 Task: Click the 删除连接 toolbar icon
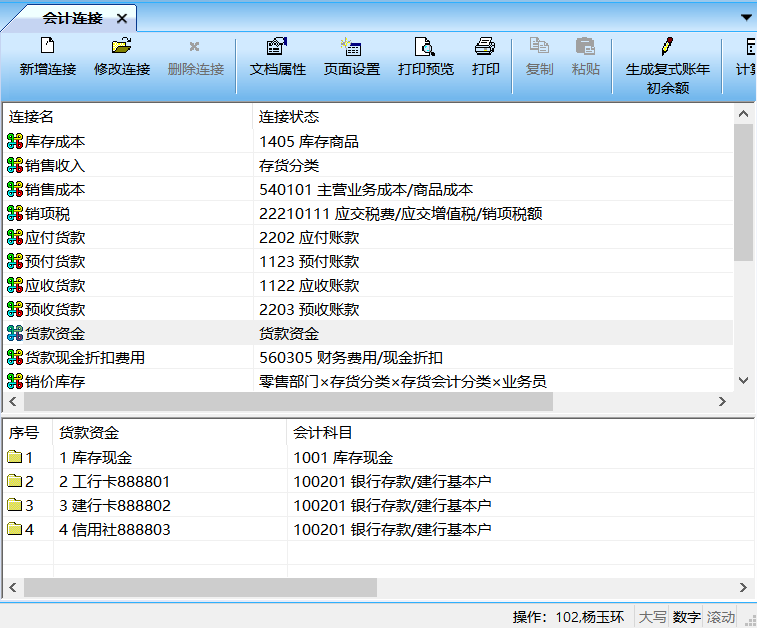pyautogui.click(x=195, y=46)
